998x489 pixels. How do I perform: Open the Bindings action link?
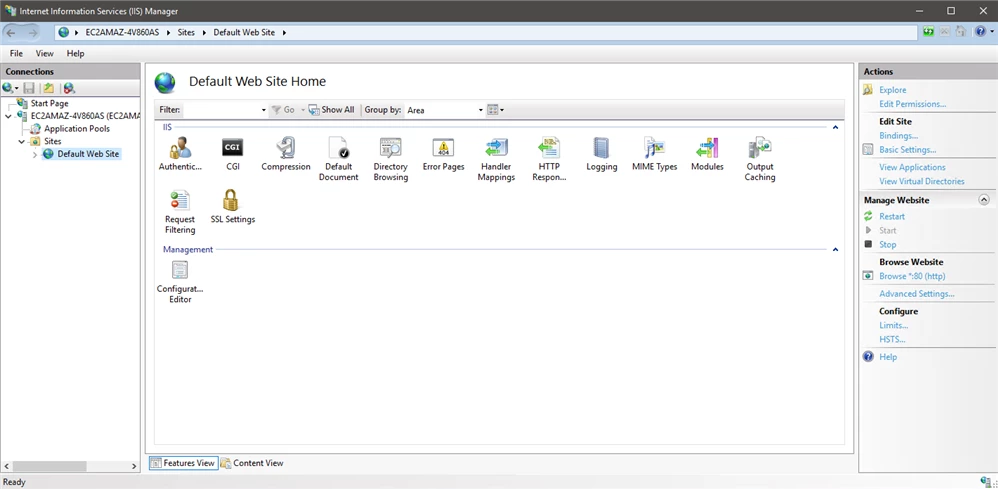[898, 136]
